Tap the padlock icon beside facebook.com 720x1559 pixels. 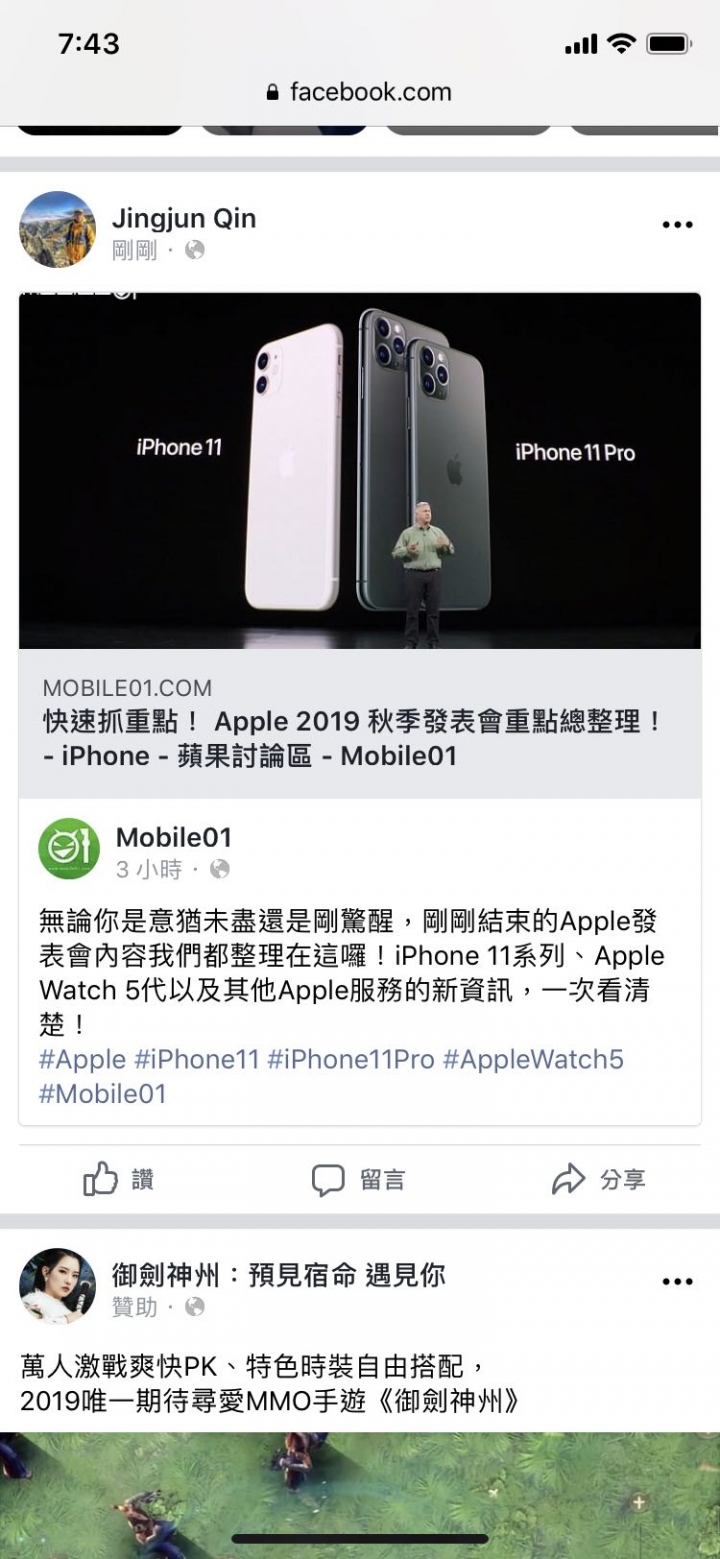point(273,93)
